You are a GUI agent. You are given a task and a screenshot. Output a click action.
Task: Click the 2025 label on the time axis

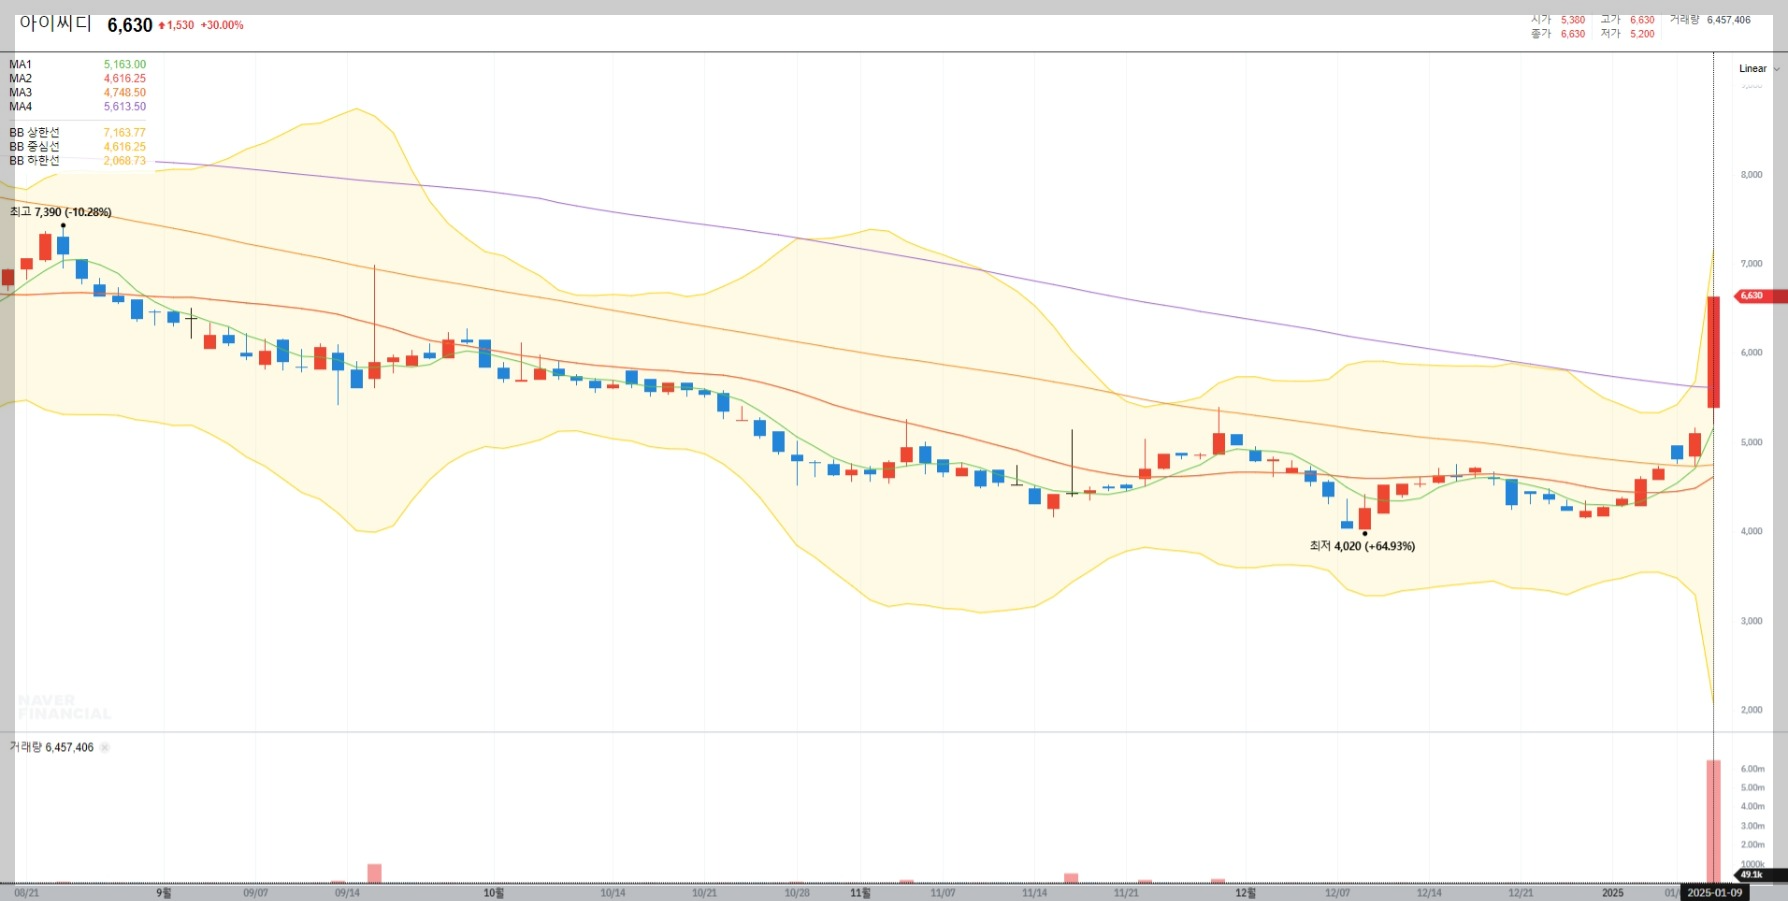pos(1613,893)
